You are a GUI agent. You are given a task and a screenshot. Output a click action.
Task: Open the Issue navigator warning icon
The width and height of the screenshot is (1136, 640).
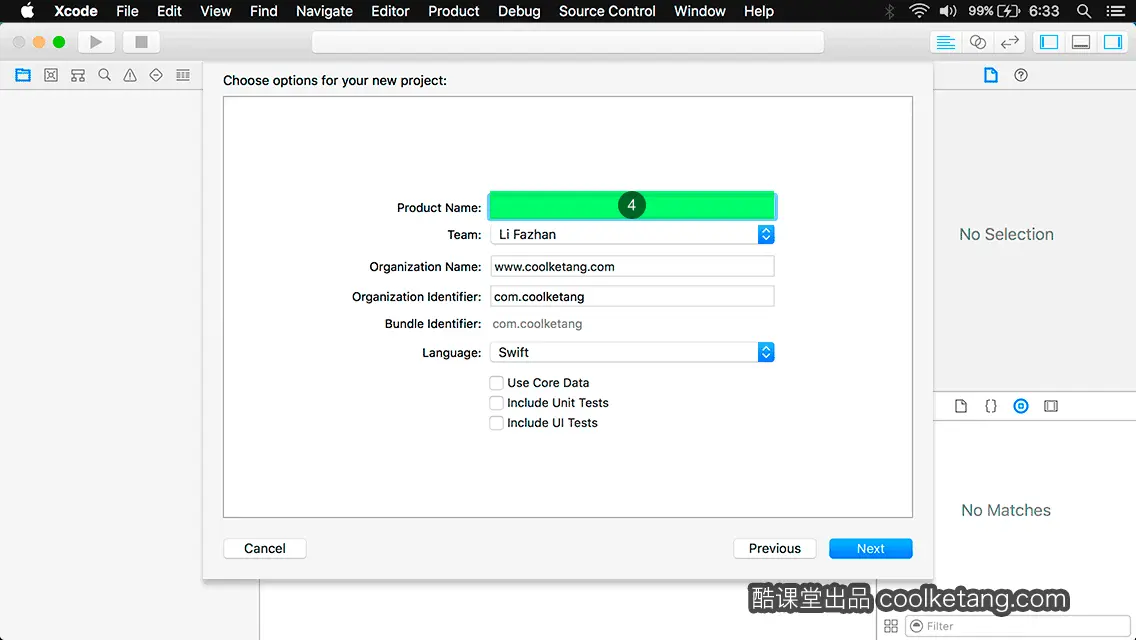[x=130, y=75]
